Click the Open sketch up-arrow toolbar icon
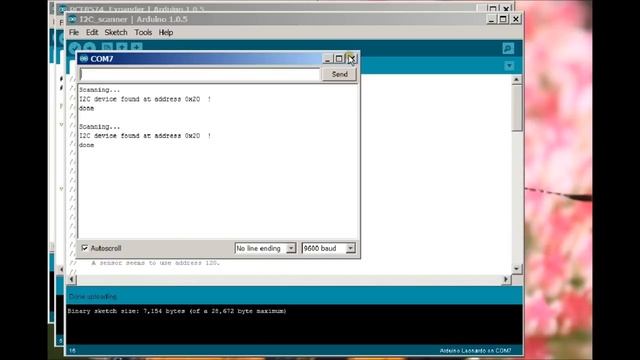Viewport: 640px width, 360px height. pyautogui.click(x=122, y=47)
